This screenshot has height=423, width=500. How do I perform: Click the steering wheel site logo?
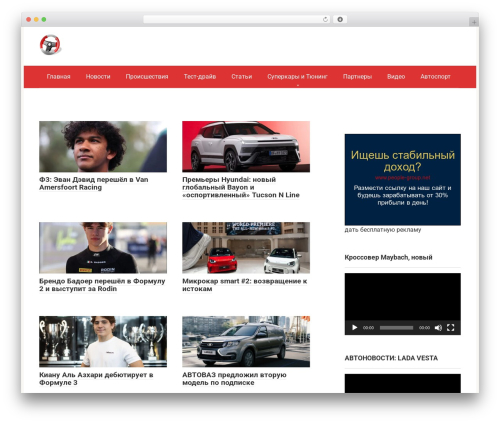(x=50, y=45)
